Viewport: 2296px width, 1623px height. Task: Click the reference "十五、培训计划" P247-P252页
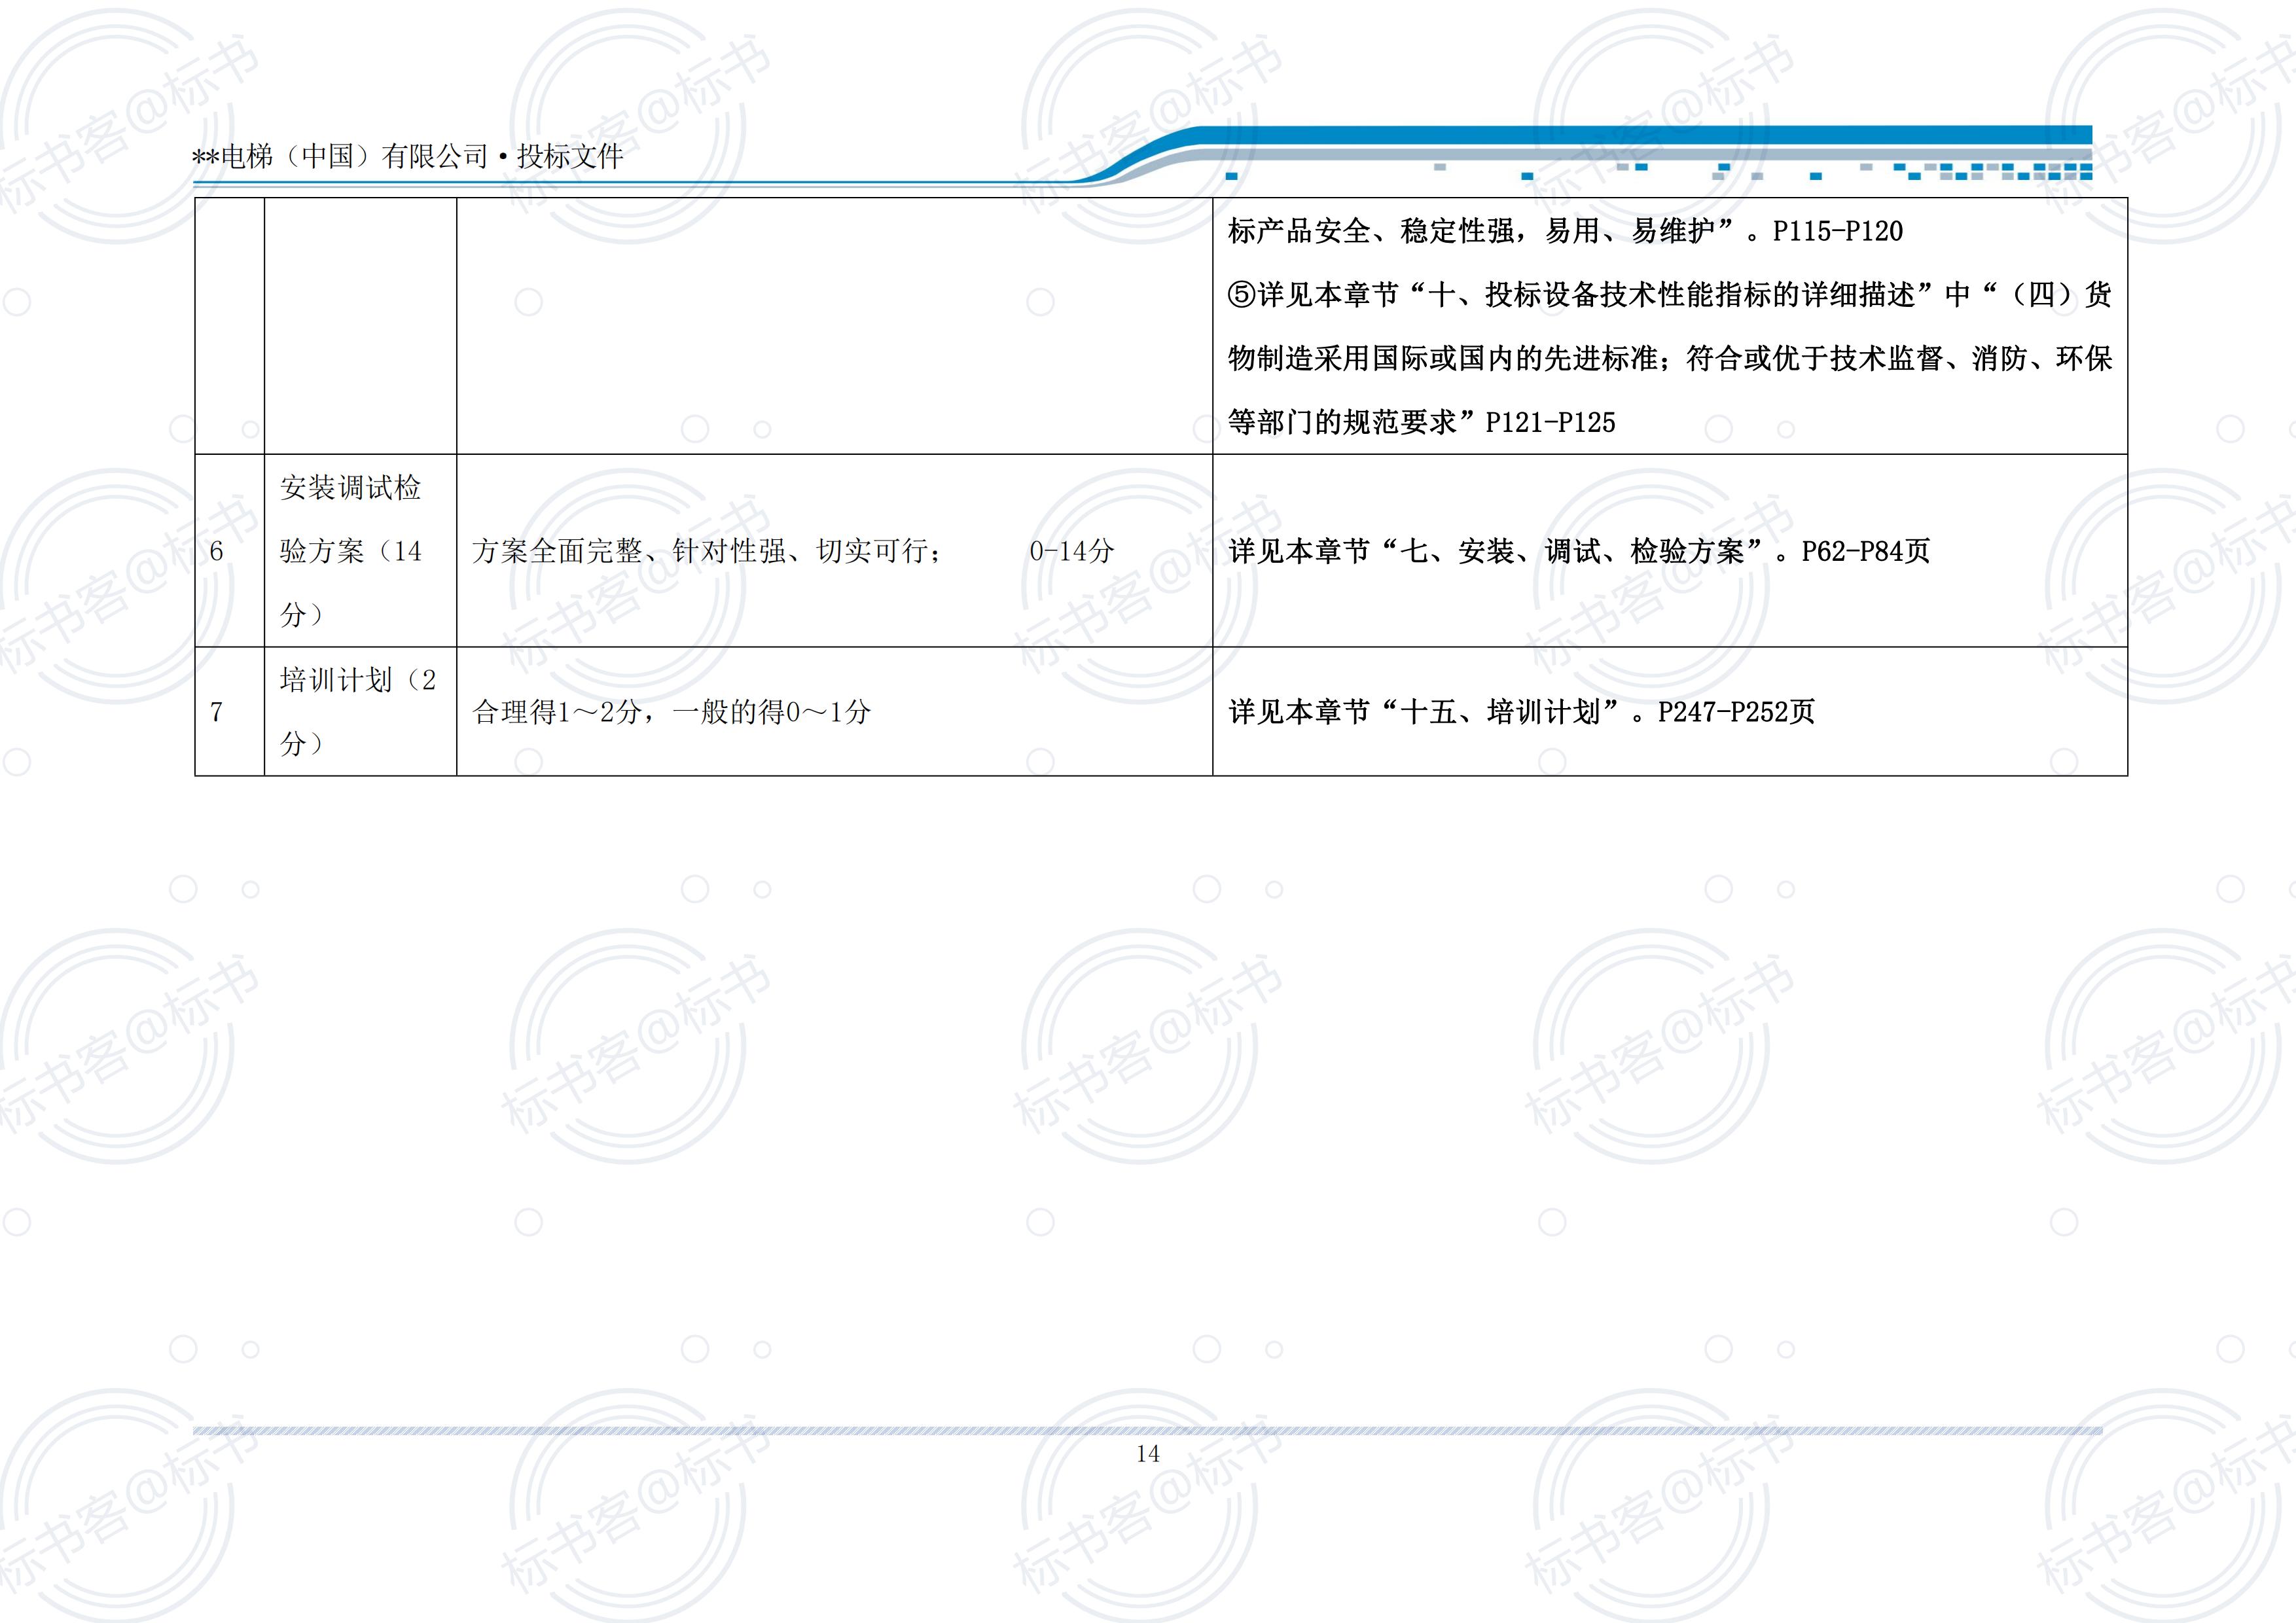1521,712
